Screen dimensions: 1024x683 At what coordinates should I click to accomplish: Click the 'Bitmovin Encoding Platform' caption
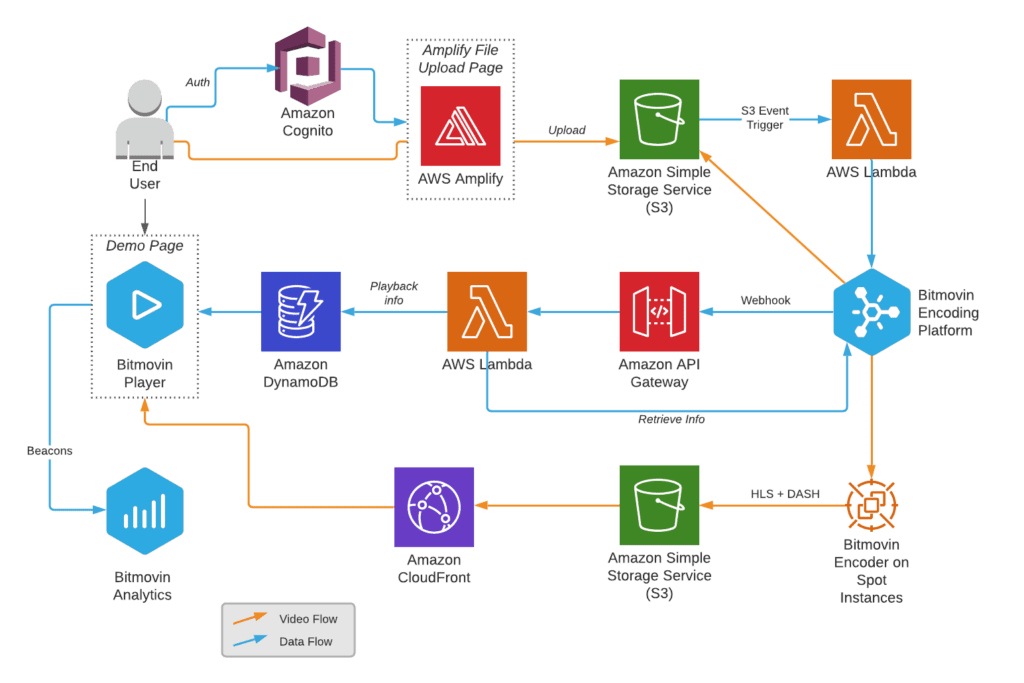click(948, 313)
